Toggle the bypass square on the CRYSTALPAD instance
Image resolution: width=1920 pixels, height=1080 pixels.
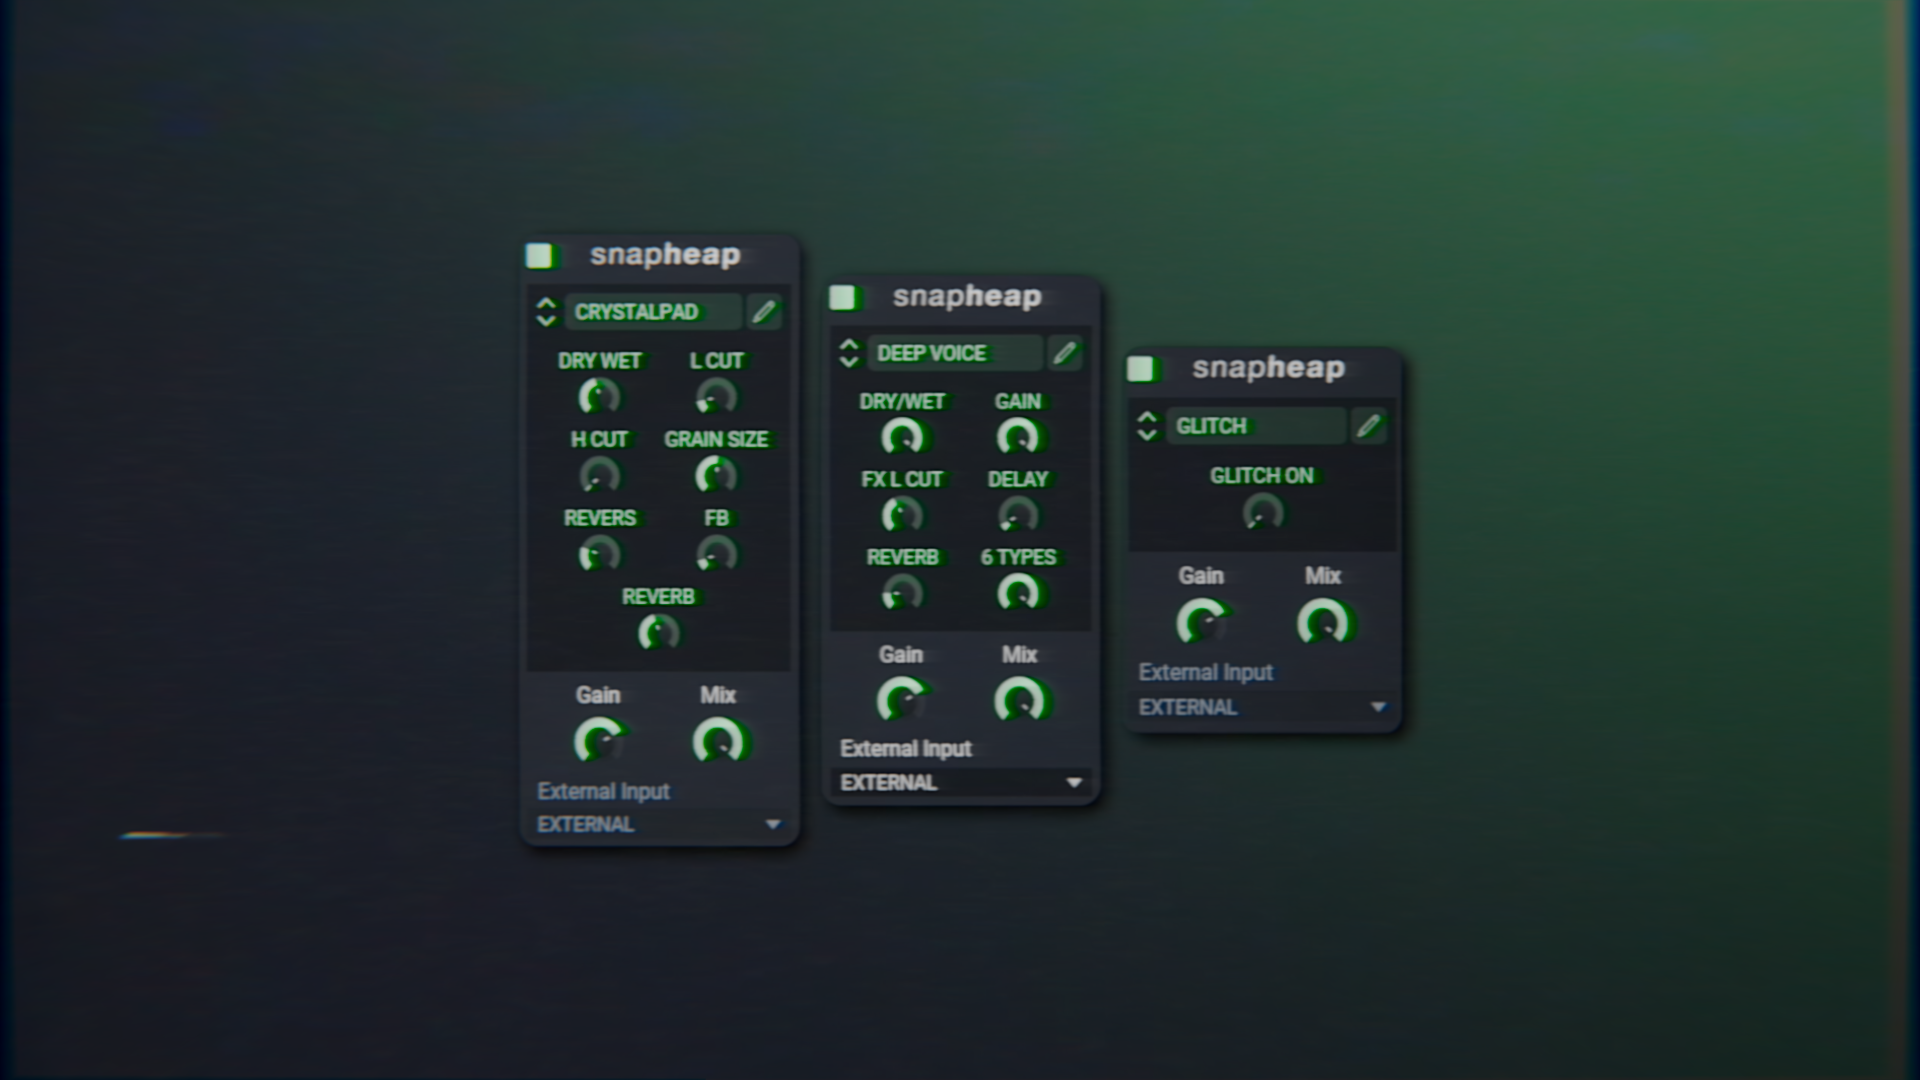pos(539,255)
